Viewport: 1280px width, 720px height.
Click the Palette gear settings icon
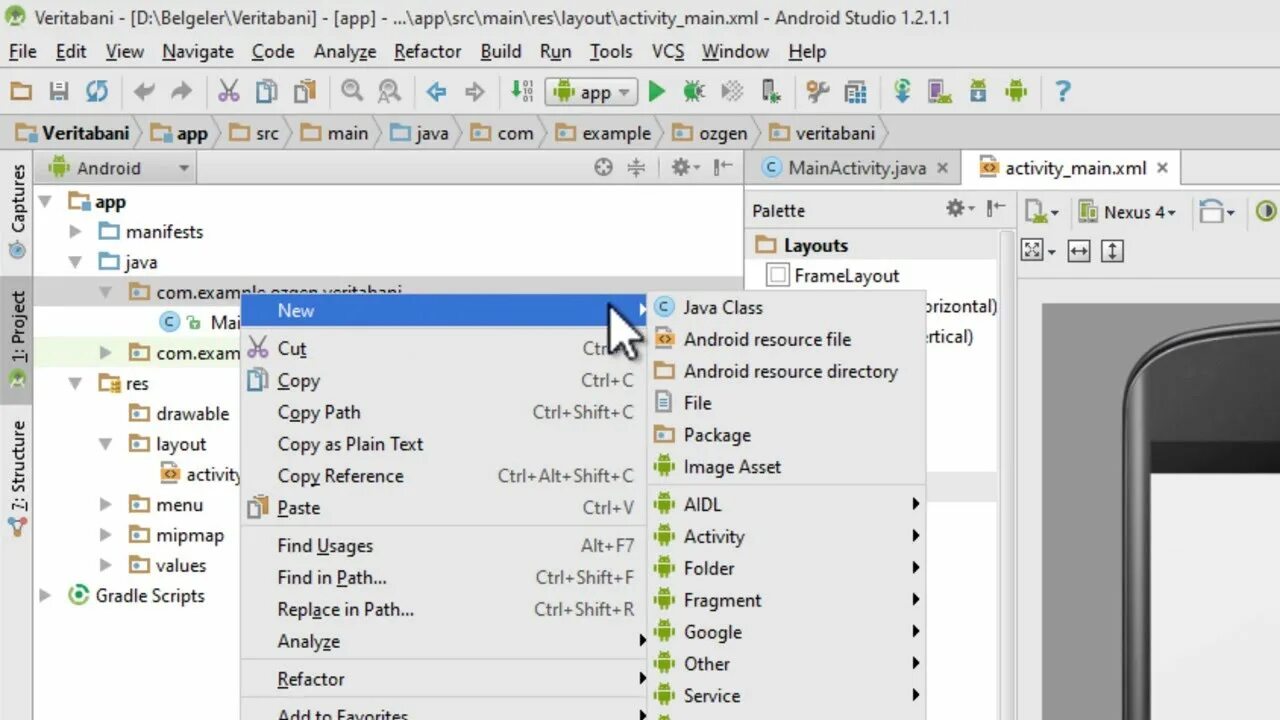tap(953, 209)
